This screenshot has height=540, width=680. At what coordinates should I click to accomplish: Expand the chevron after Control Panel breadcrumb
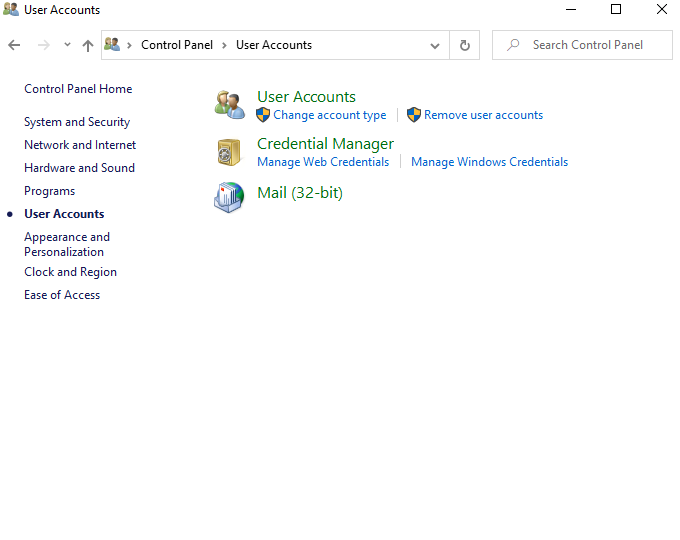[224, 45]
